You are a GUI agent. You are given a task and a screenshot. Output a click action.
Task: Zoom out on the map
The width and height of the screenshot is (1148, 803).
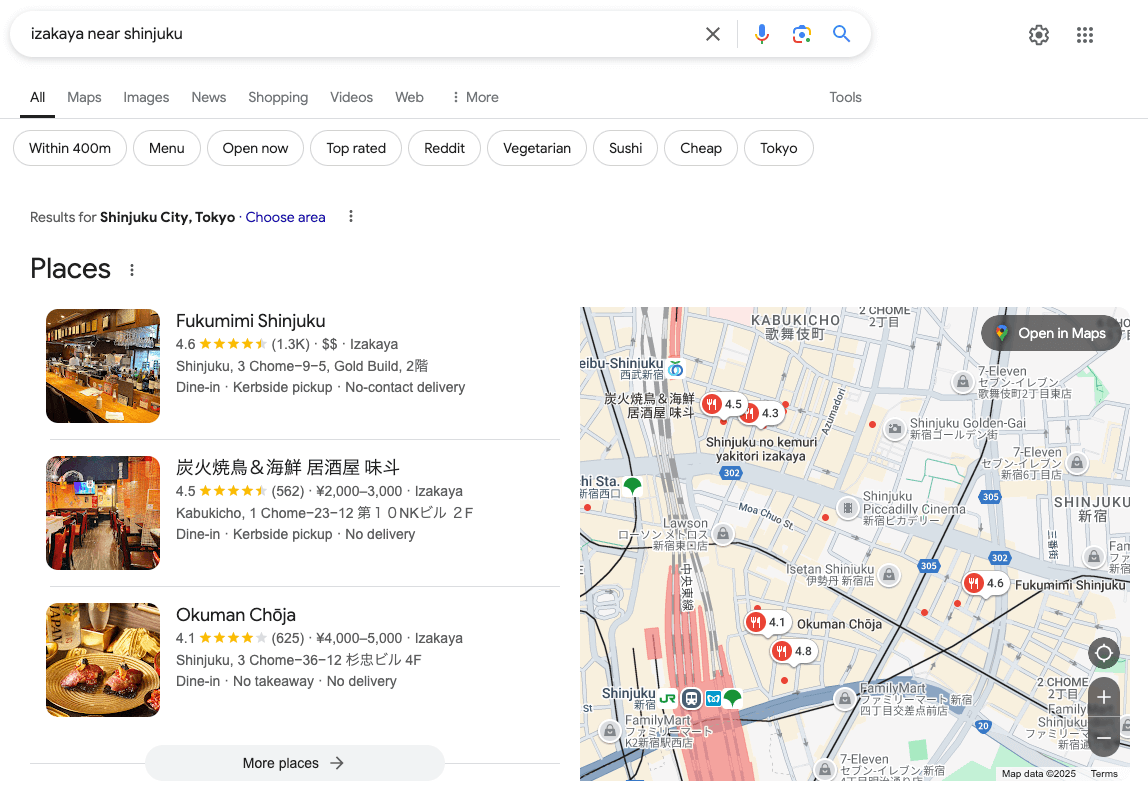point(1104,738)
